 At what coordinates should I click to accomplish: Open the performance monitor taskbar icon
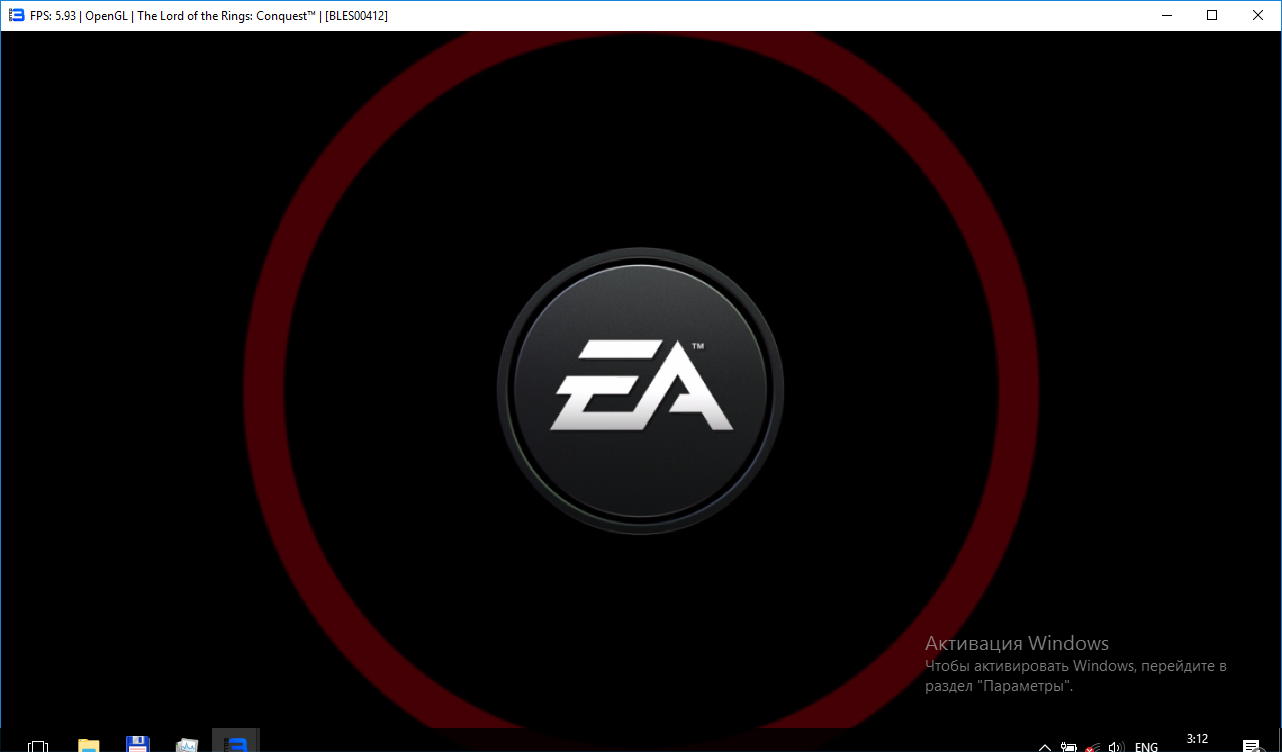pos(187,744)
